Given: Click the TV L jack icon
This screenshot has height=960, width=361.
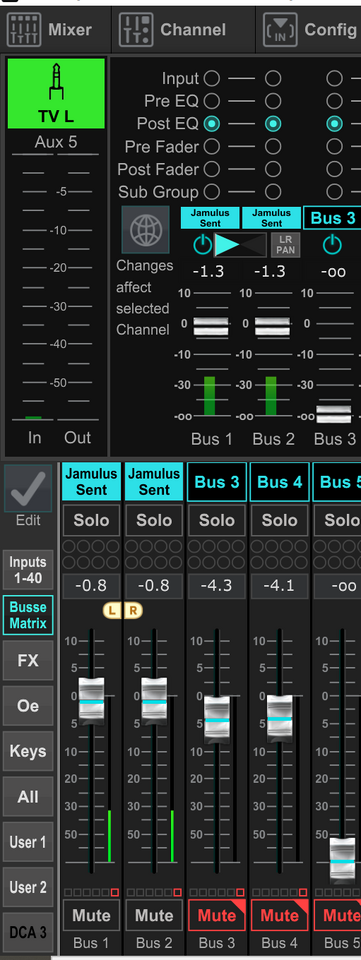Looking at the screenshot, I should [x=56, y=82].
